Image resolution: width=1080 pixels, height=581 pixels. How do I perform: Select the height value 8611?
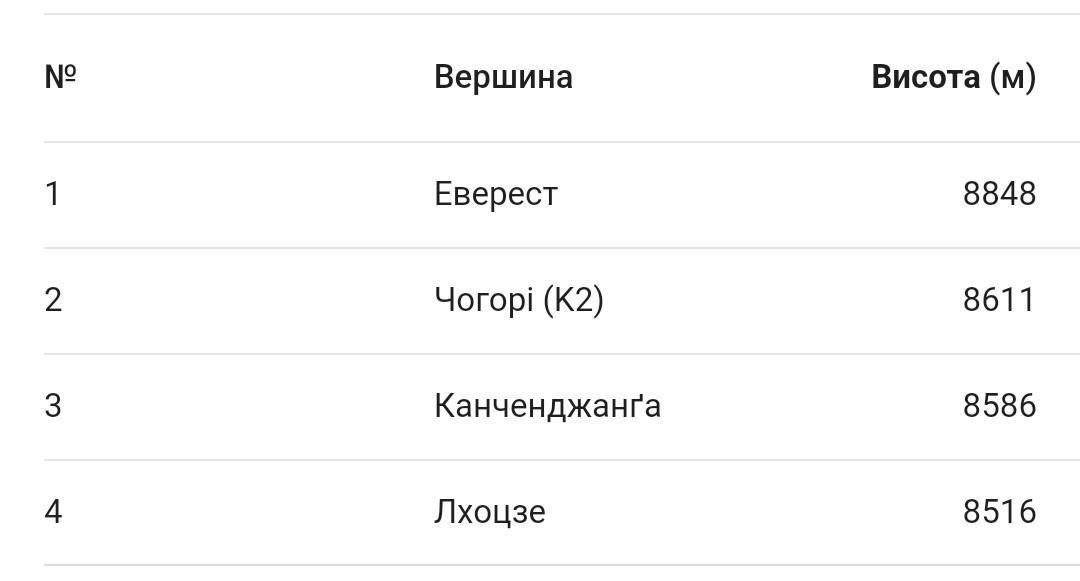click(x=998, y=299)
